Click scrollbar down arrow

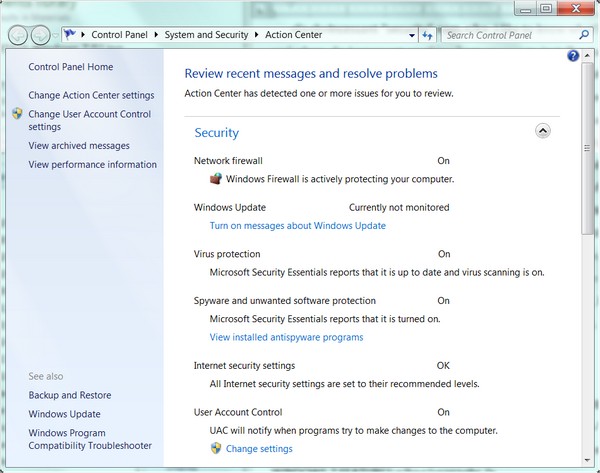point(587,460)
